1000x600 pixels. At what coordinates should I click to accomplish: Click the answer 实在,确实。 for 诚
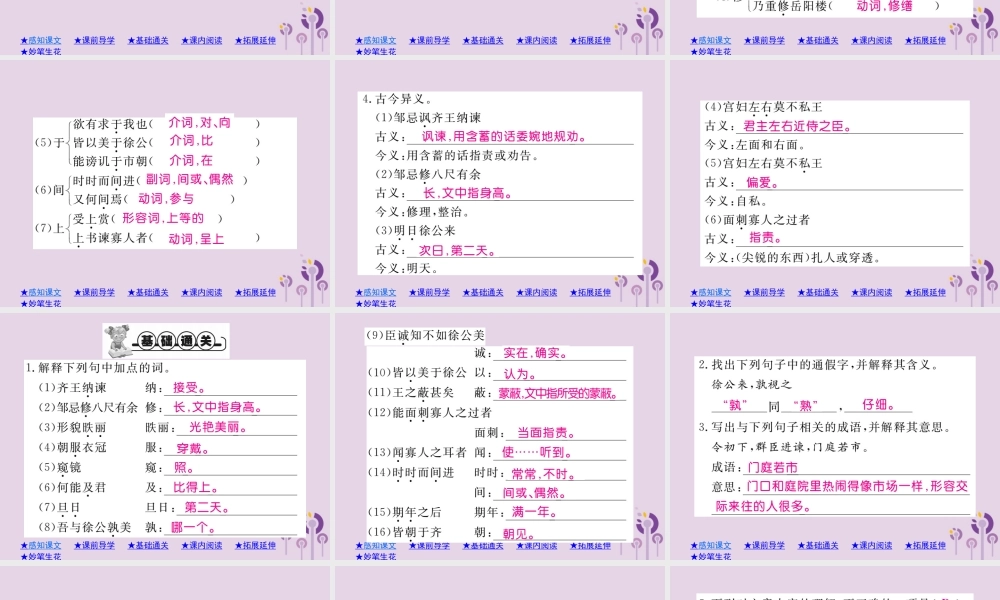coord(536,353)
